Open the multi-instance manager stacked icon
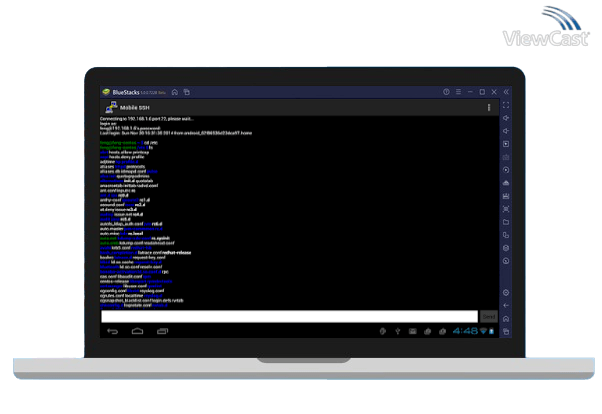Image resolution: width=602 pixels, height=414 pixels. tap(506, 248)
